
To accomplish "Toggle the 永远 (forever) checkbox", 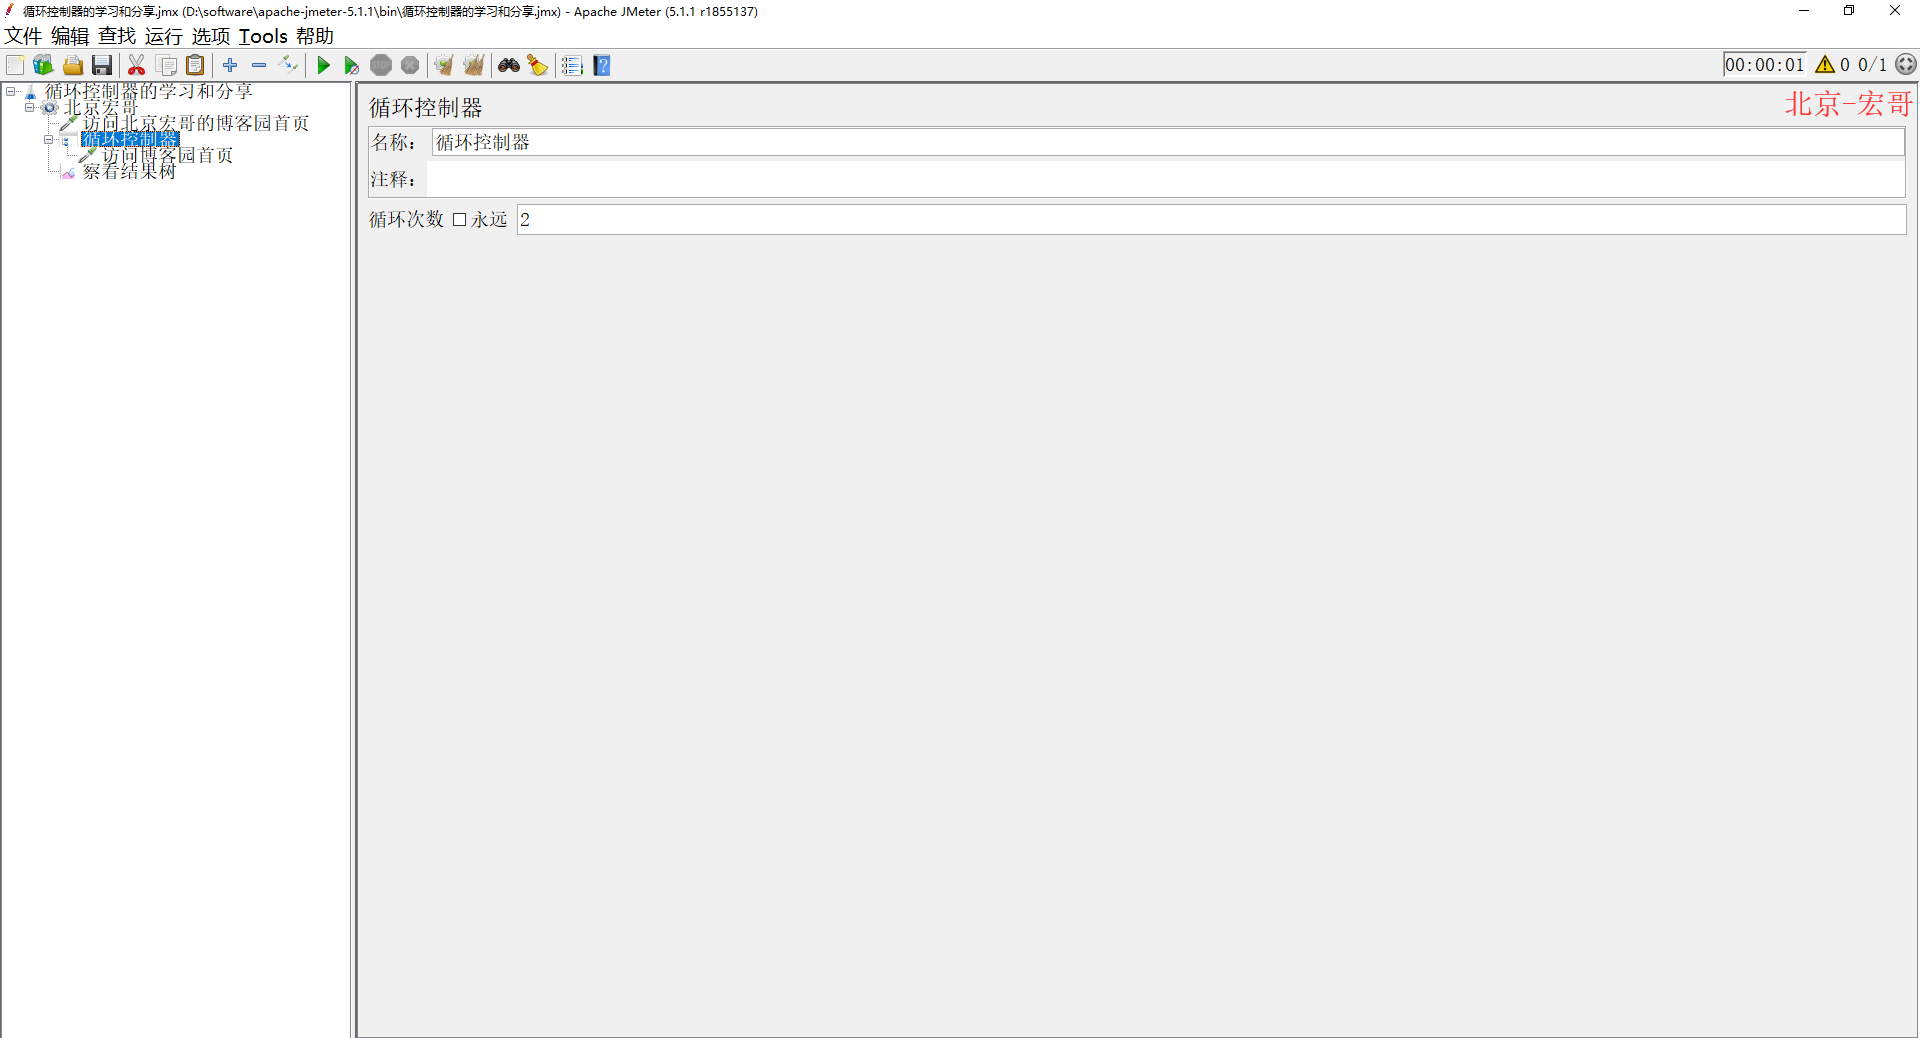I will [x=460, y=220].
